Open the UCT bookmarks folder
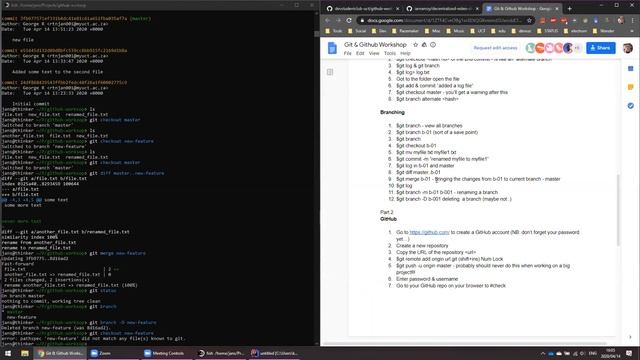The height and width of the screenshot is (360, 640). point(478,31)
